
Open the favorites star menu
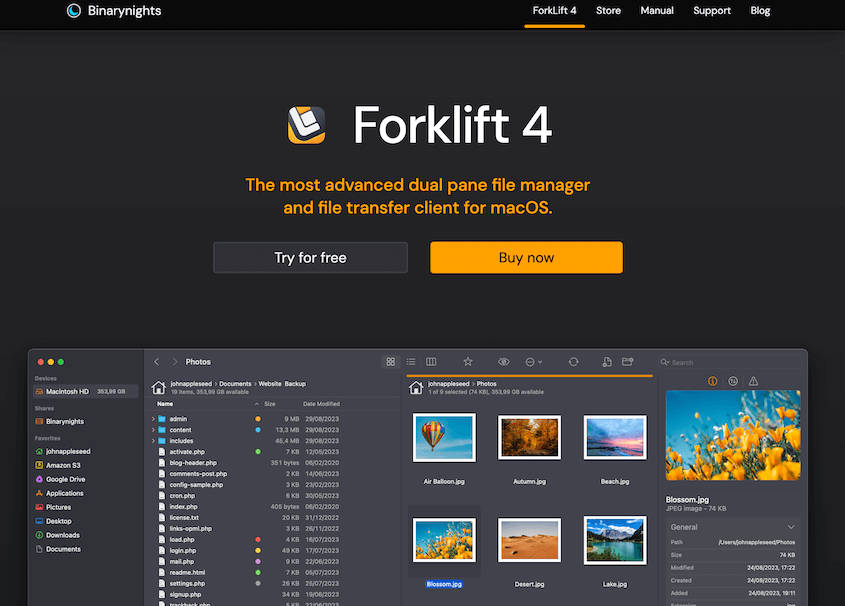tap(468, 362)
